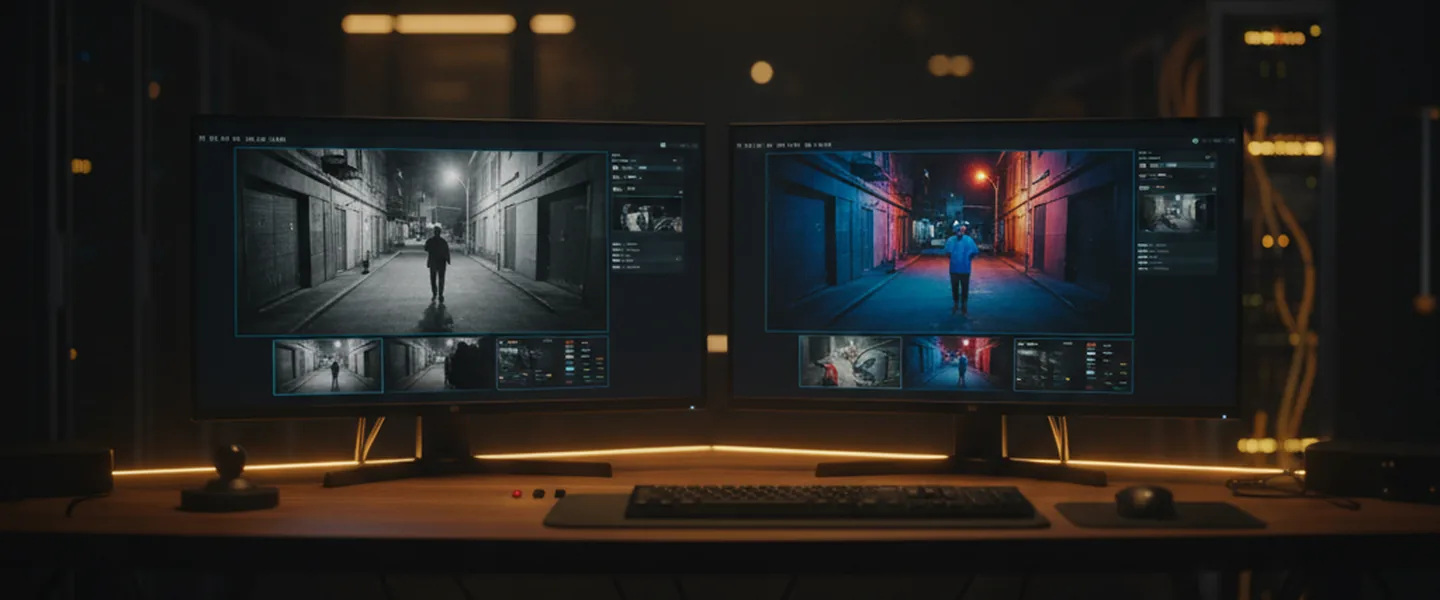Image resolution: width=1440 pixels, height=600 pixels.
Task: Click the black-and-white alley preview on left monitor
Action: (421, 241)
